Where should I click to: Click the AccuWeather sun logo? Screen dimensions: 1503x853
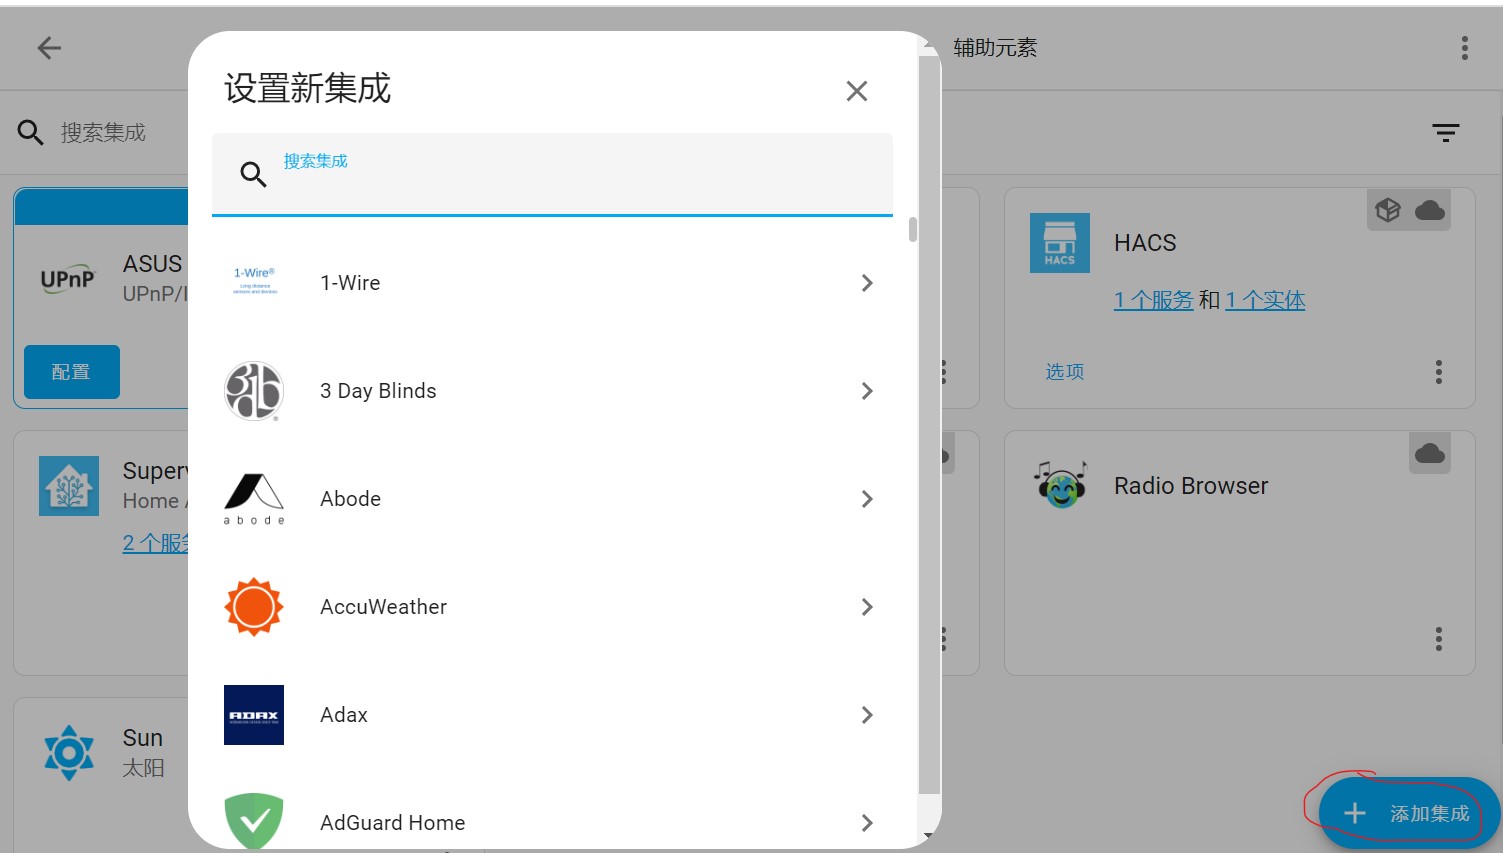click(x=254, y=607)
